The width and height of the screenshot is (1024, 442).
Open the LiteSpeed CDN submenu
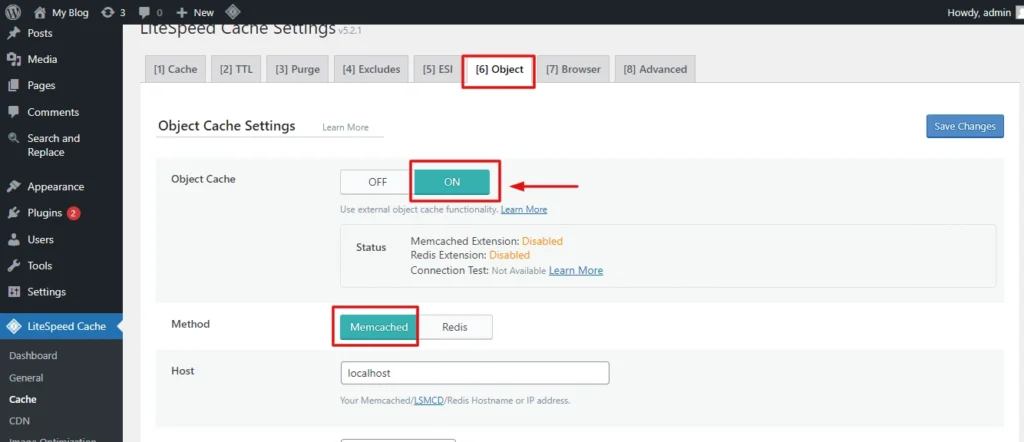point(20,421)
